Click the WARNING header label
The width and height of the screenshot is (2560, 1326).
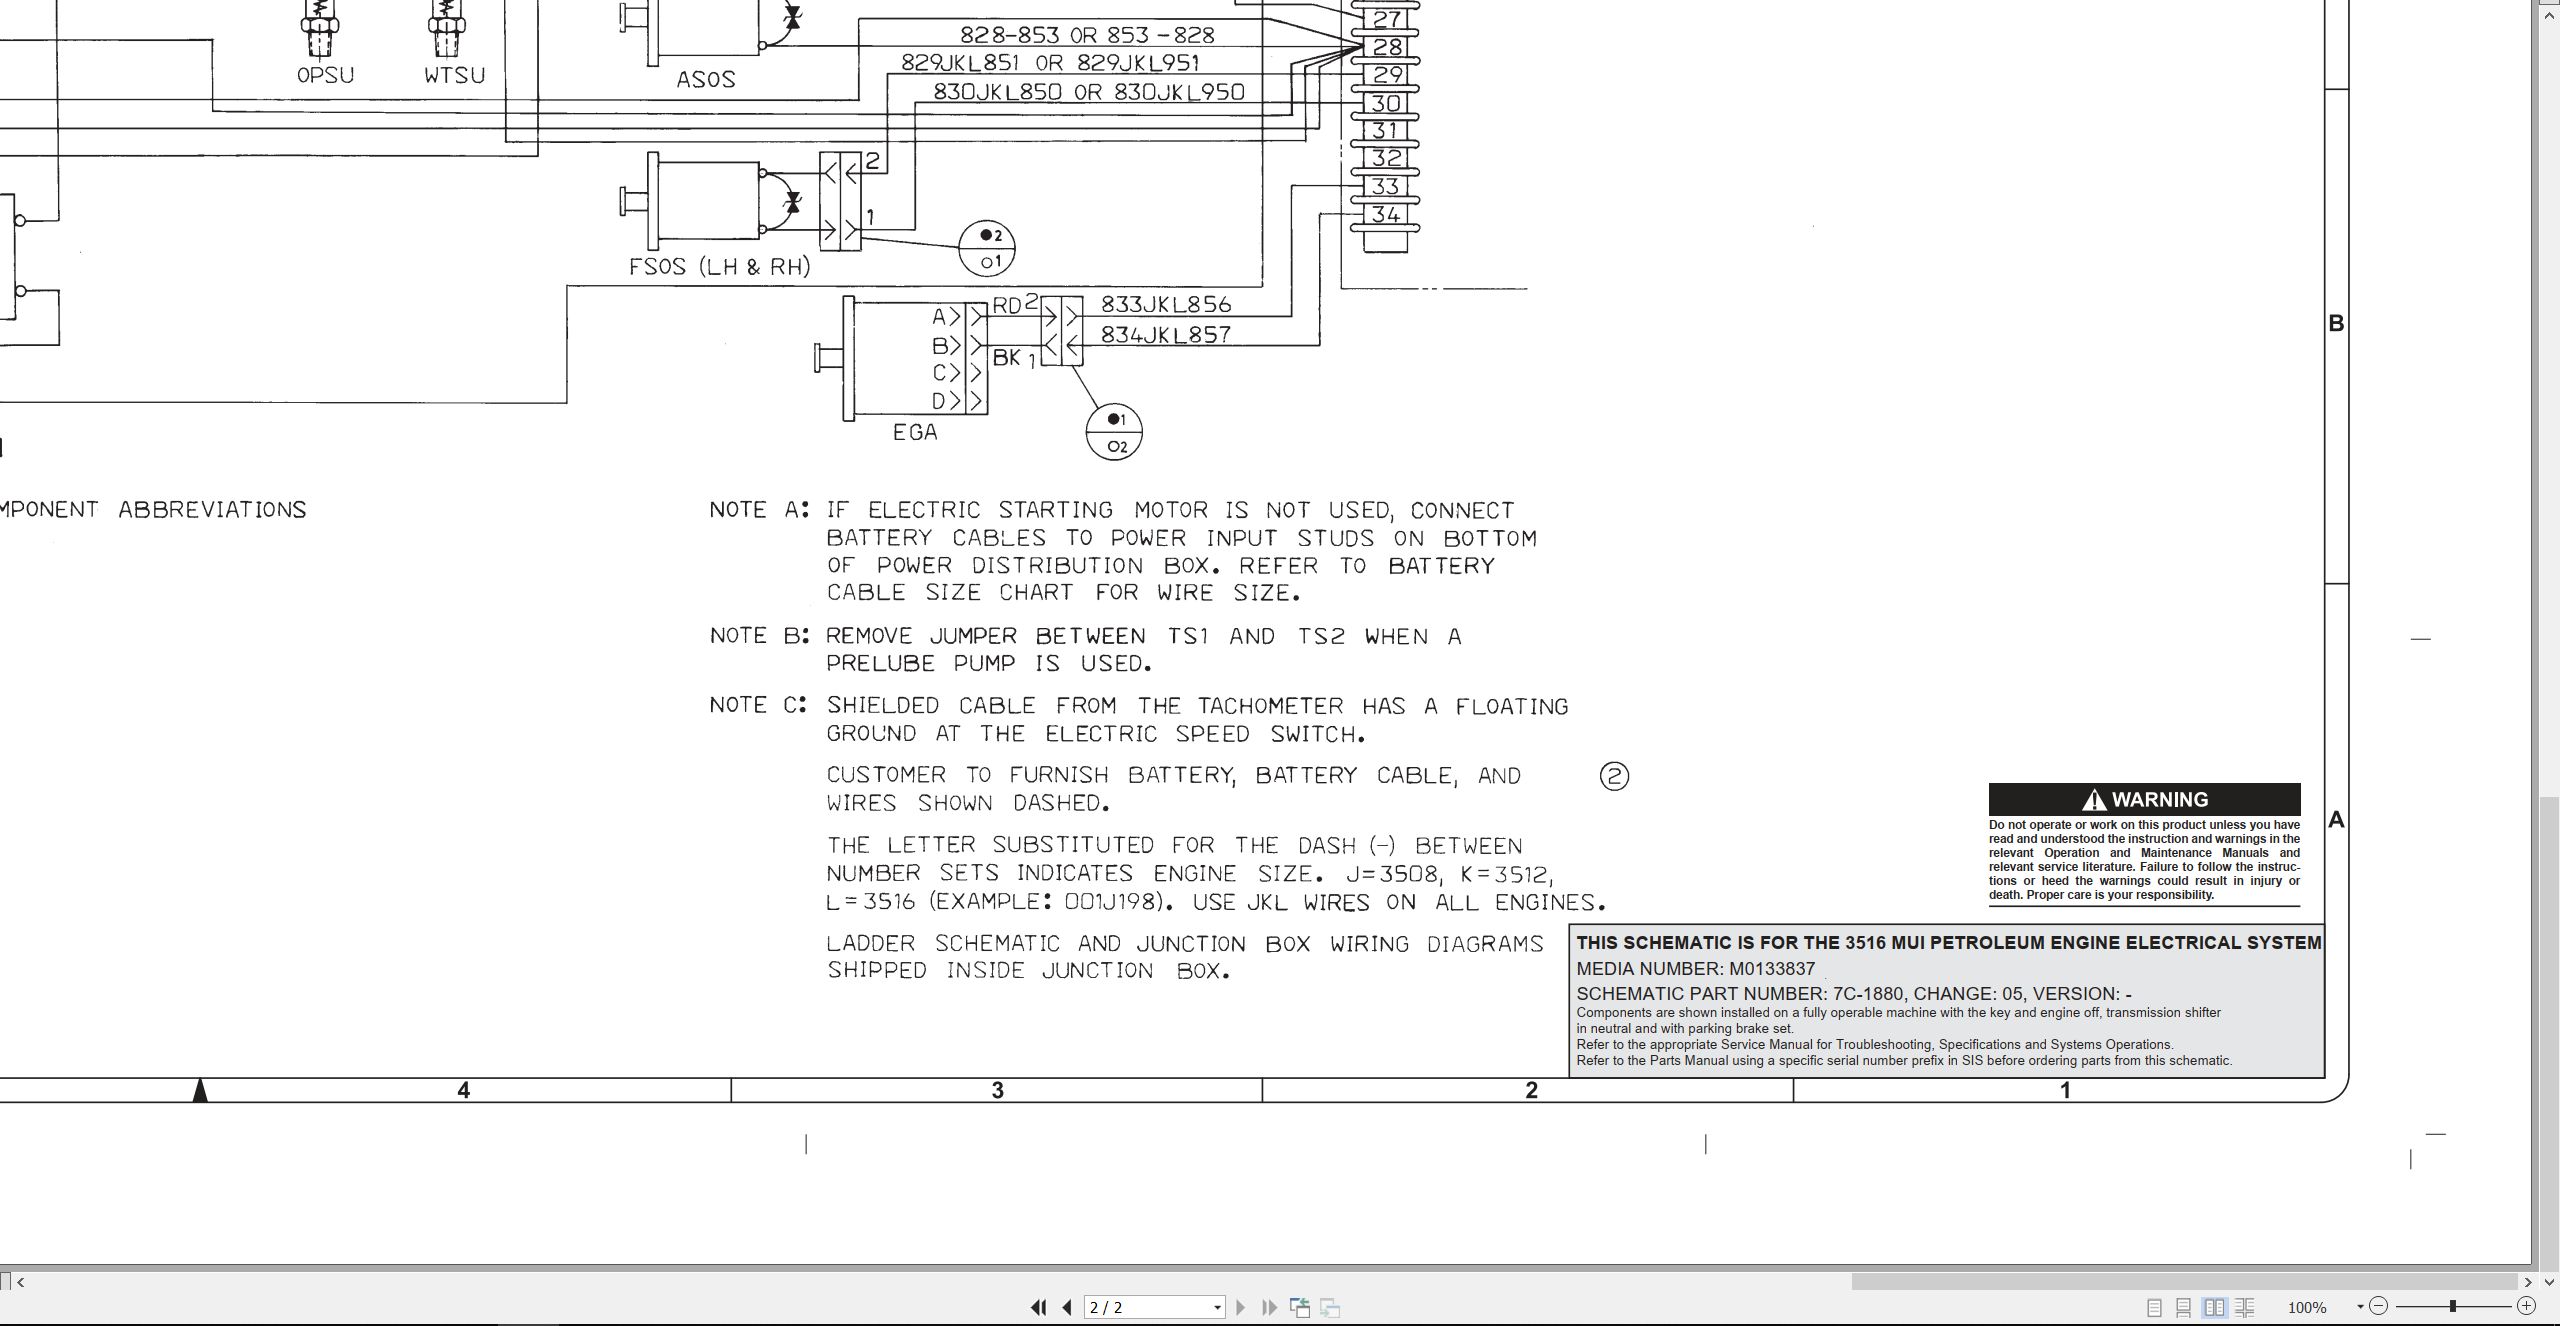pyautogui.click(x=2144, y=799)
